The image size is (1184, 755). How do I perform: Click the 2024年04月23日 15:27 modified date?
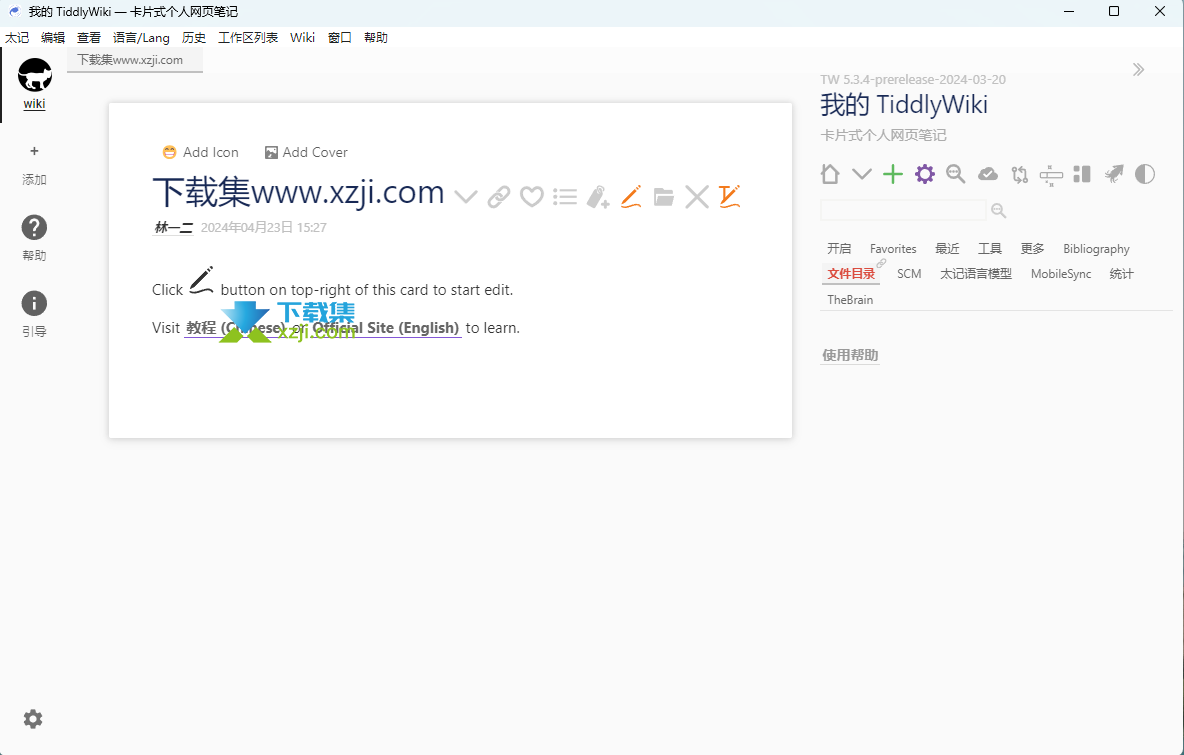[x=264, y=227]
